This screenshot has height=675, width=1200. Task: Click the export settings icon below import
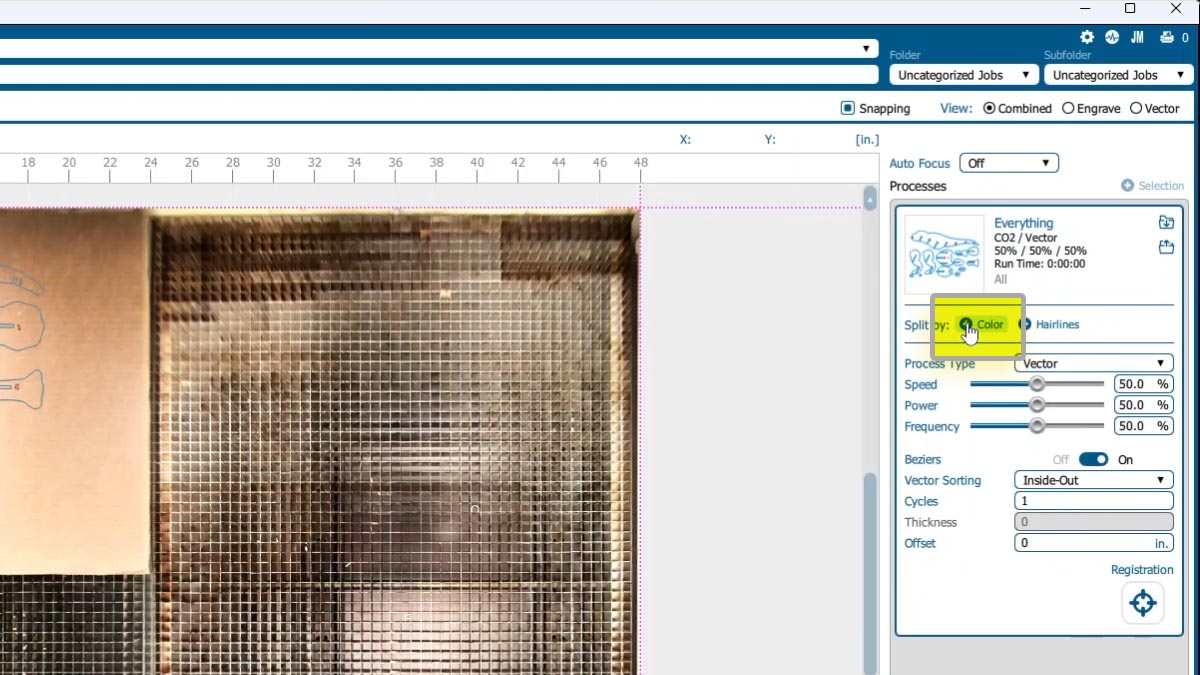pos(1166,247)
